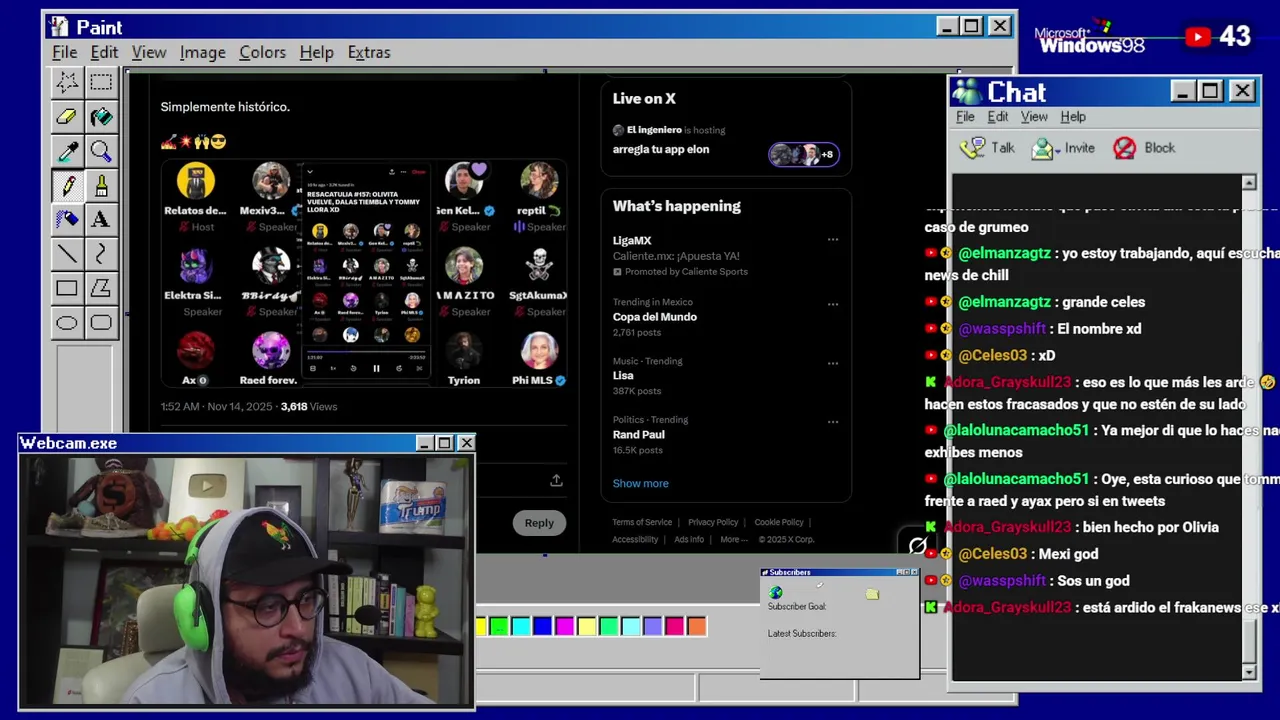Click Show more in What's happening
1280x720 pixels.
click(x=640, y=483)
